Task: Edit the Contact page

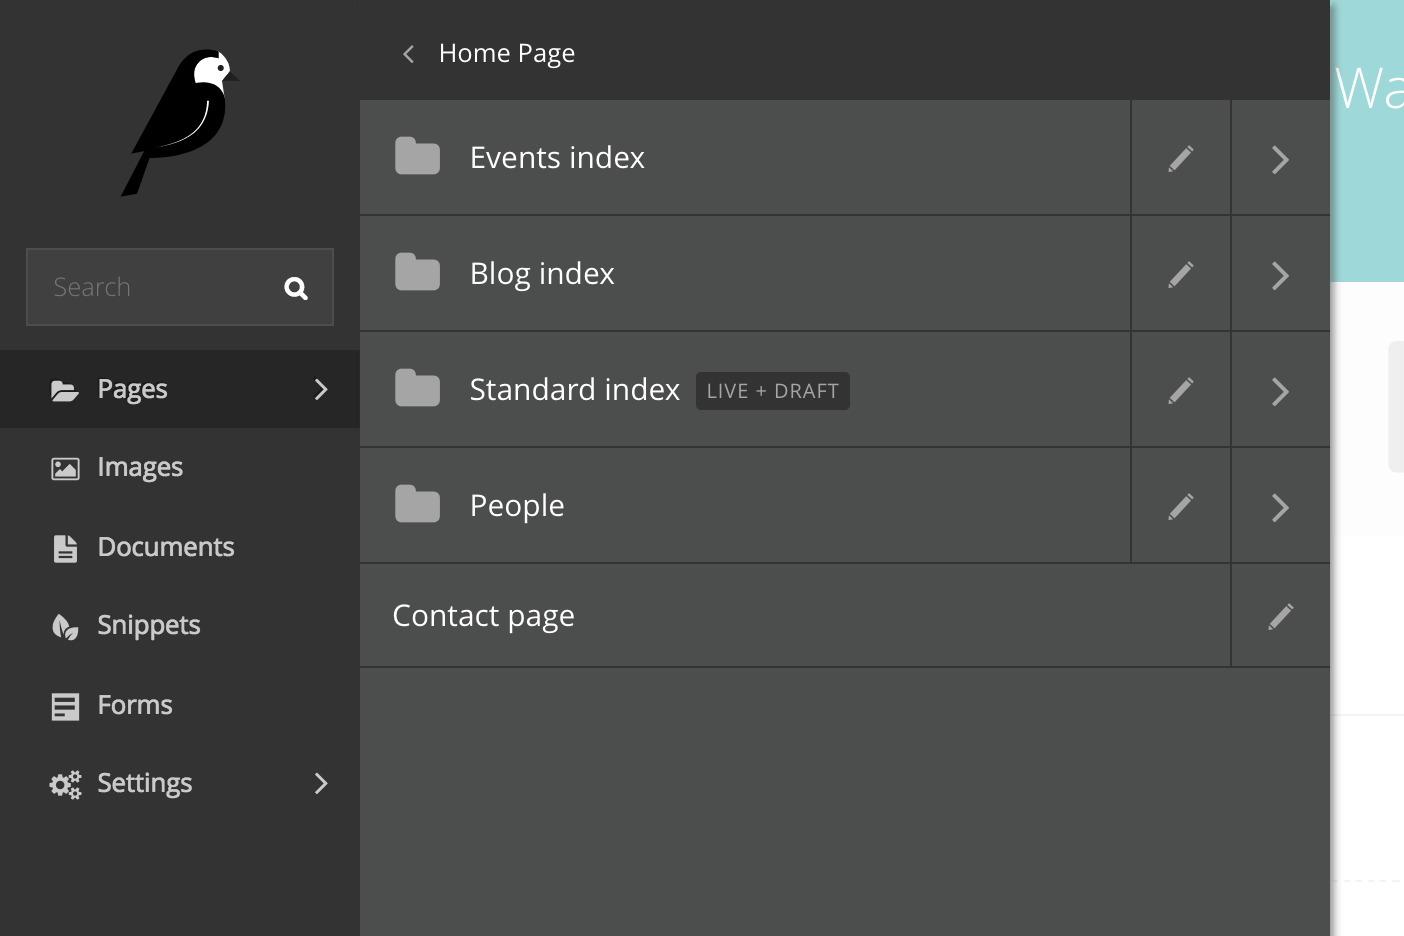Action: click(1281, 616)
